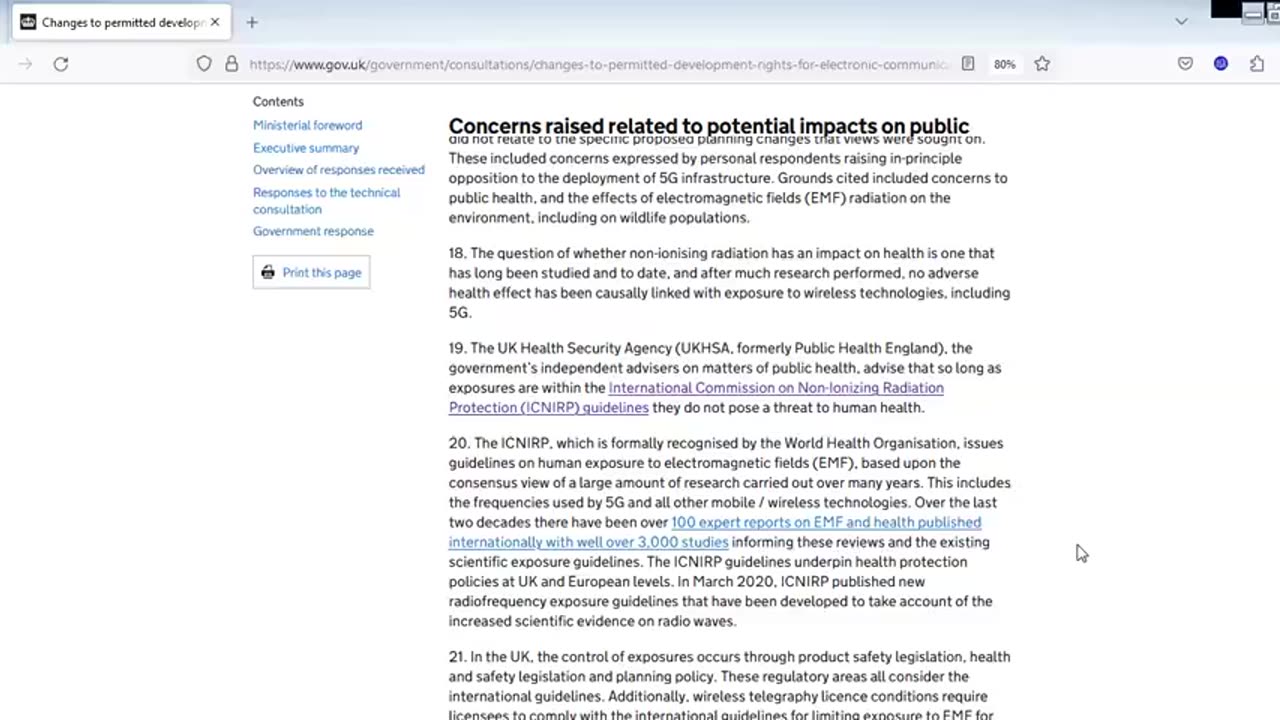Click the Print this page button

(x=311, y=272)
